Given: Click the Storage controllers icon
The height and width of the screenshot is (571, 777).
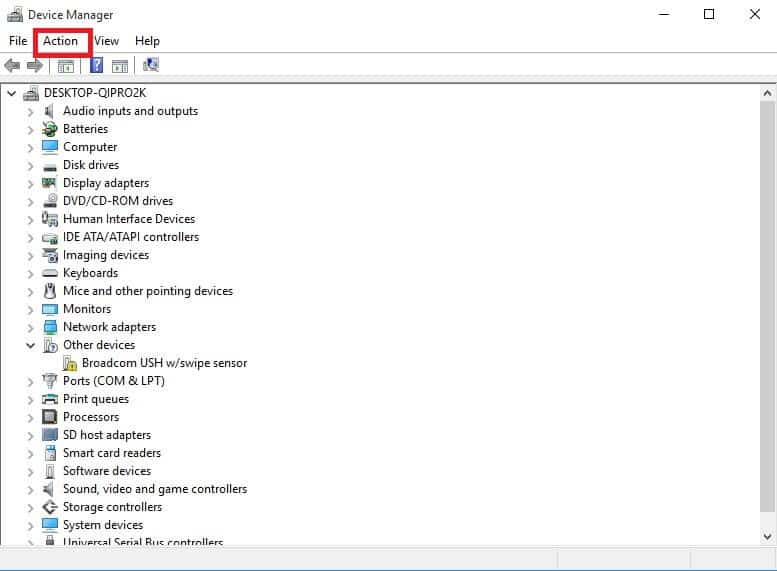Looking at the screenshot, I should [50, 507].
